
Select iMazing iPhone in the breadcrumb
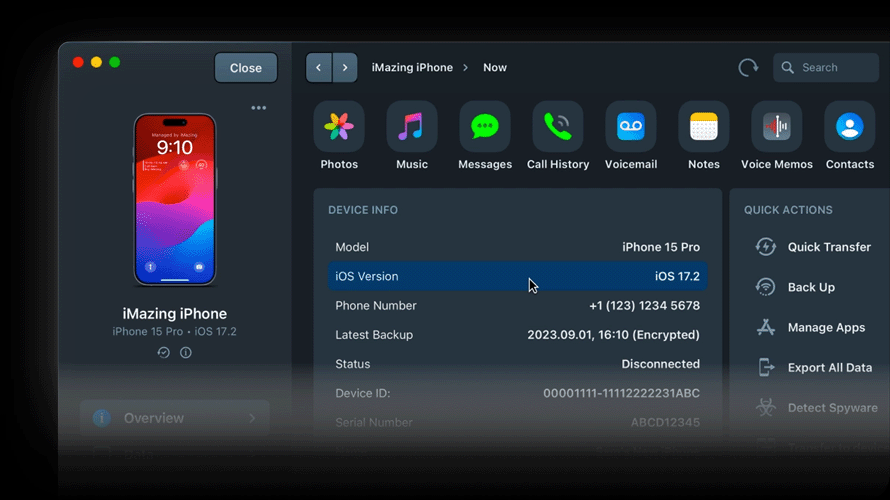412,68
